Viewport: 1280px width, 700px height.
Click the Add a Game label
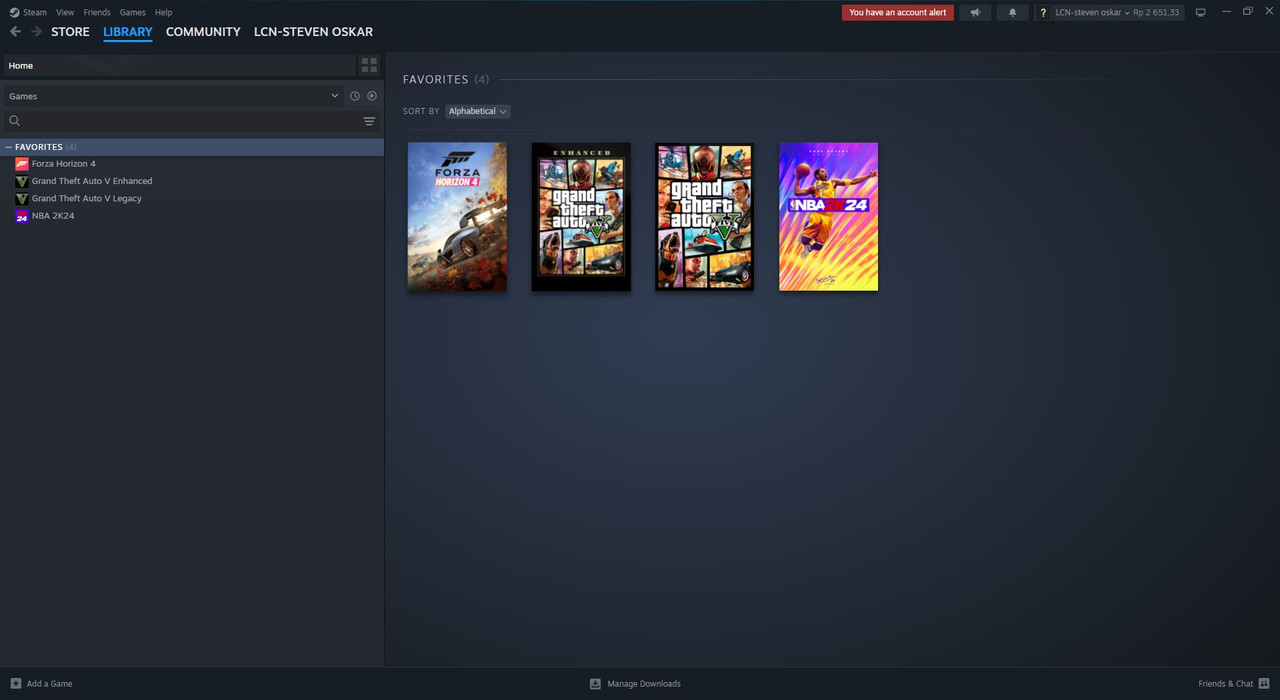point(49,684)
